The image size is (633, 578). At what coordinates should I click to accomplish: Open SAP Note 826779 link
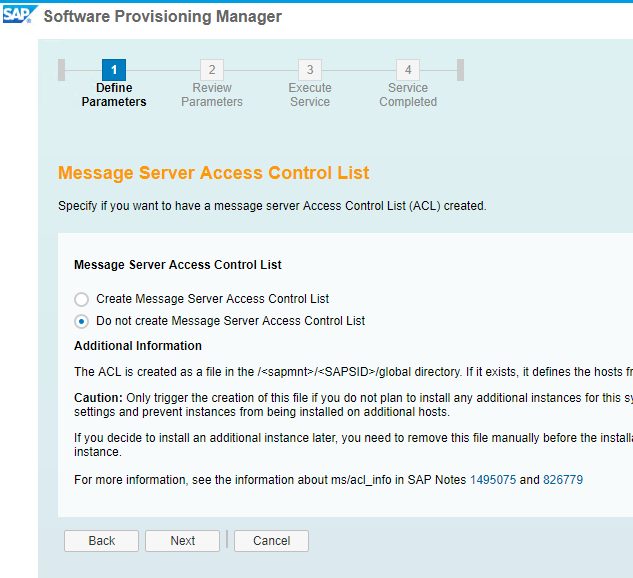click(x=563, y=480)
